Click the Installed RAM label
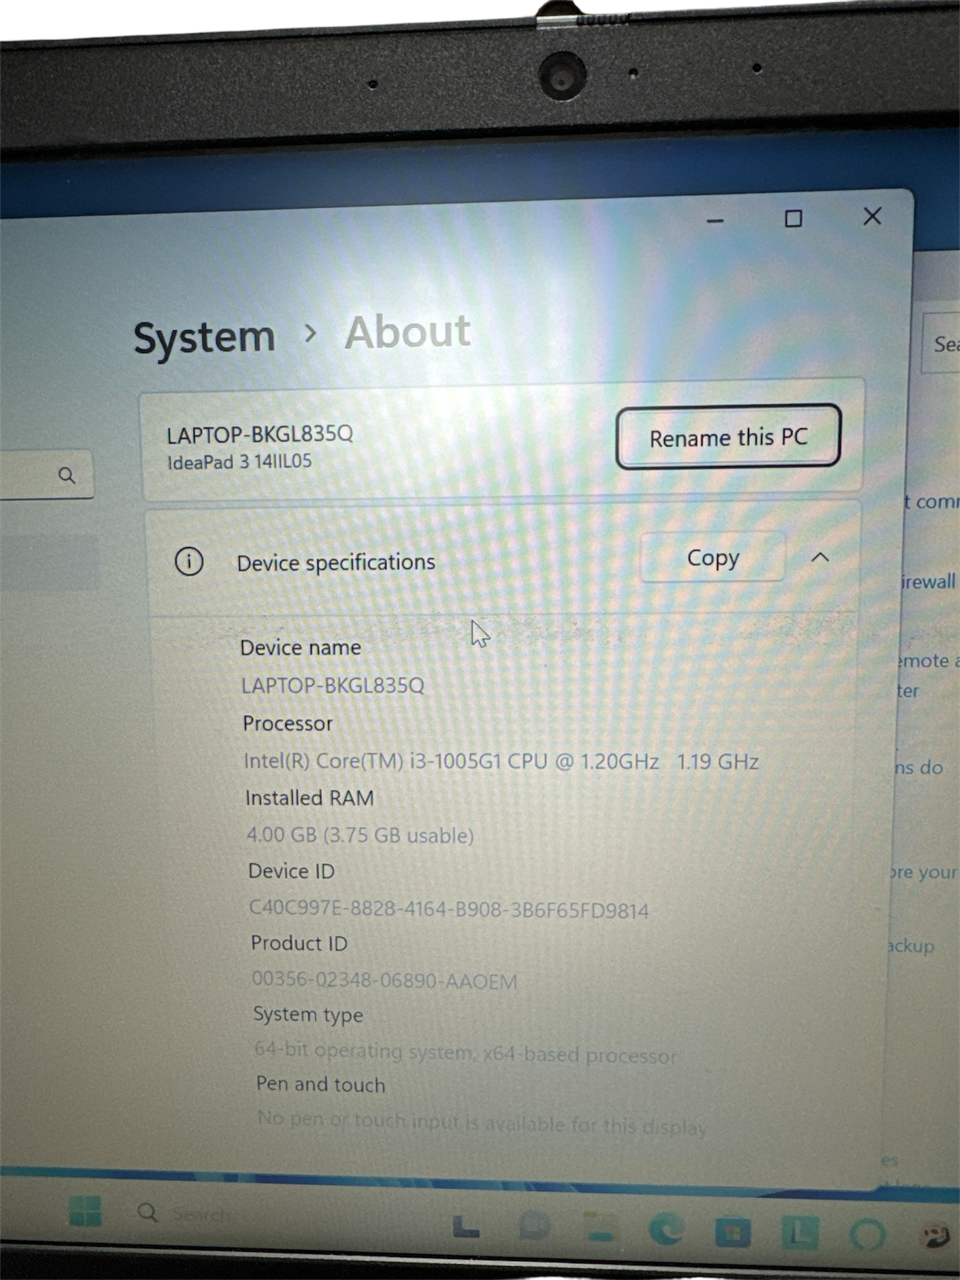 310,798
